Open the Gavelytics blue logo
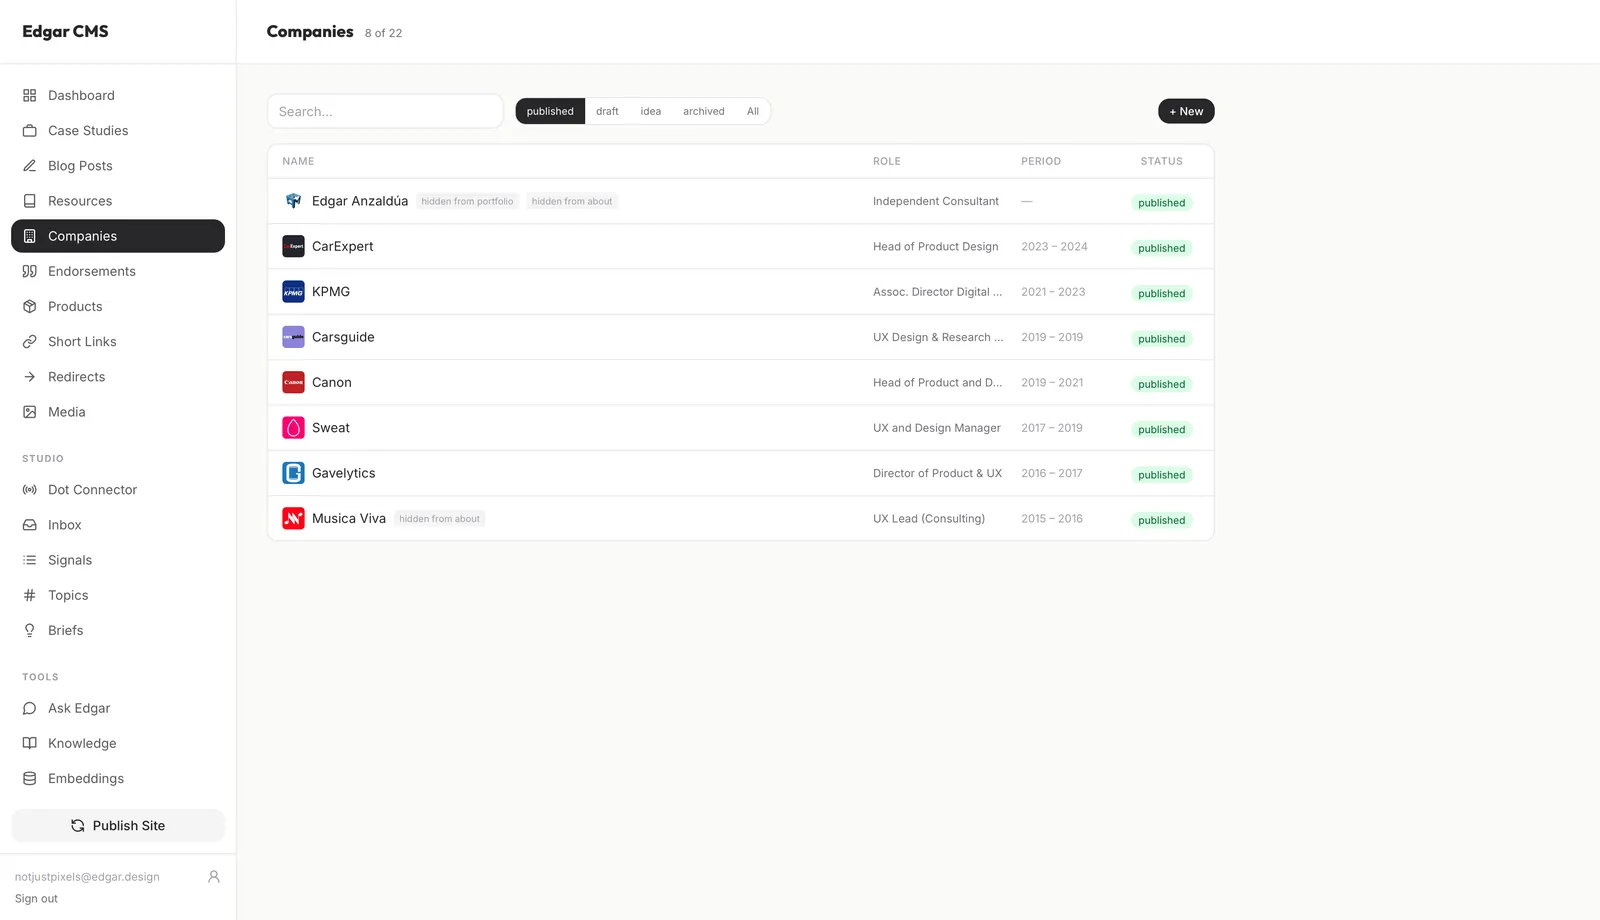Image resolution: width=1600 pixels, height=920 pixels. pos(293,473)
